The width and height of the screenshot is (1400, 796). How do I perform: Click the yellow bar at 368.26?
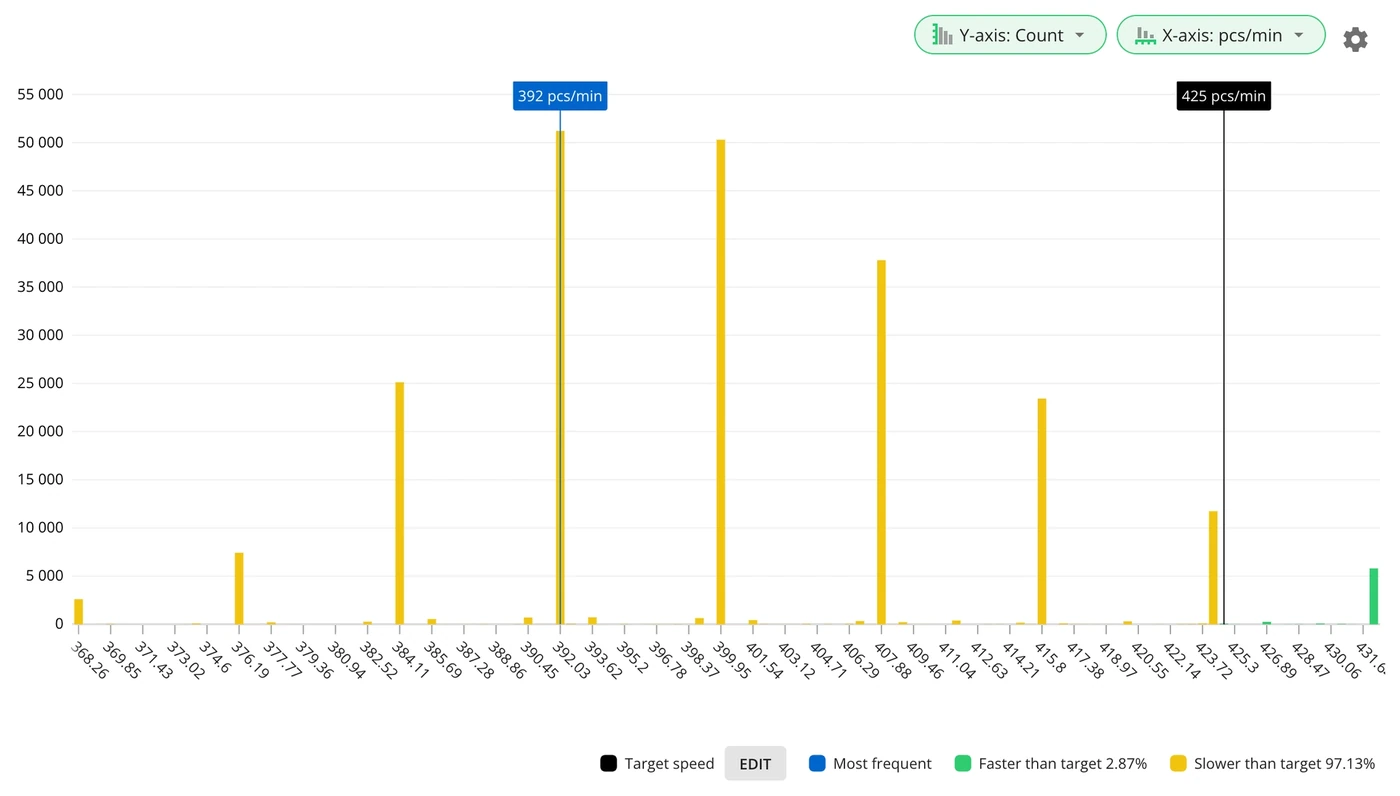point(79,612)
